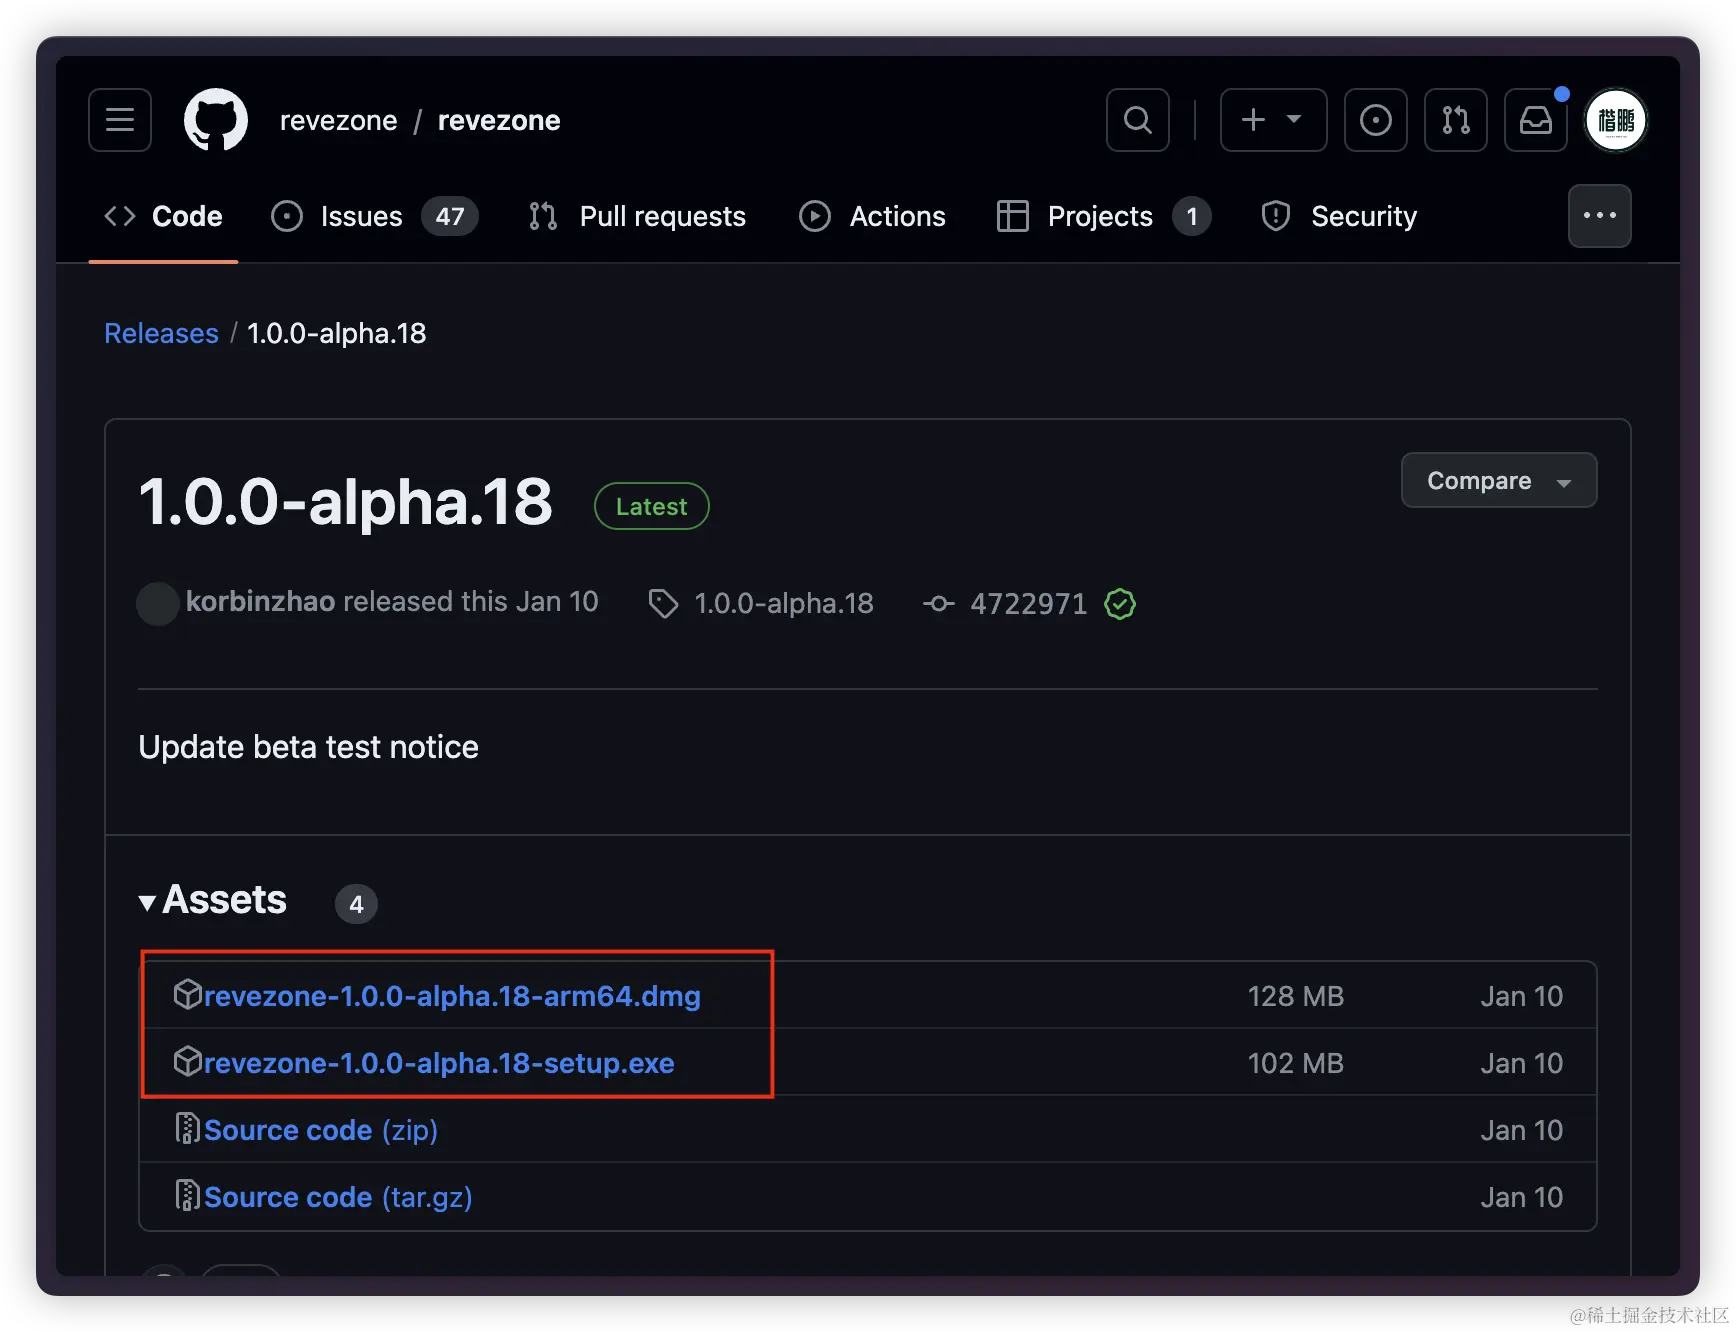Click Jan 10 date in Source code (zip) row
1736x1332 pixels.
[1522, 1130]
